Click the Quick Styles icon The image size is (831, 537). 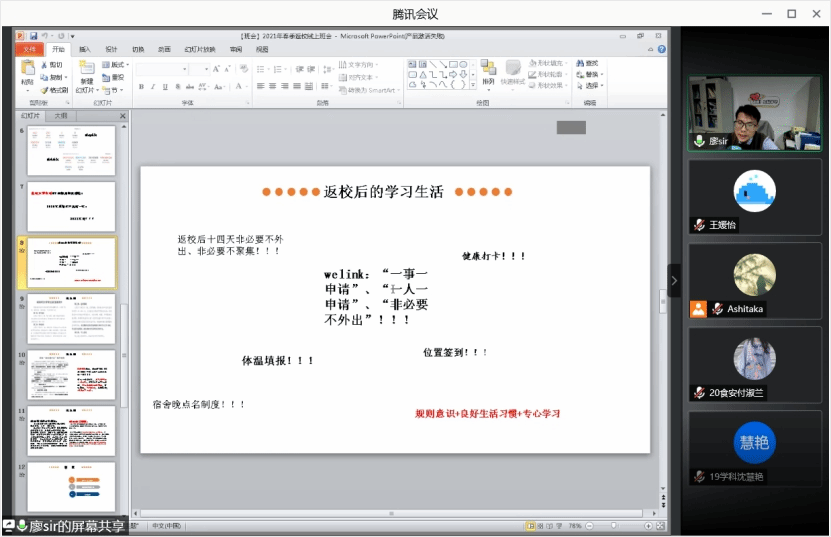(x=513, y=73)
